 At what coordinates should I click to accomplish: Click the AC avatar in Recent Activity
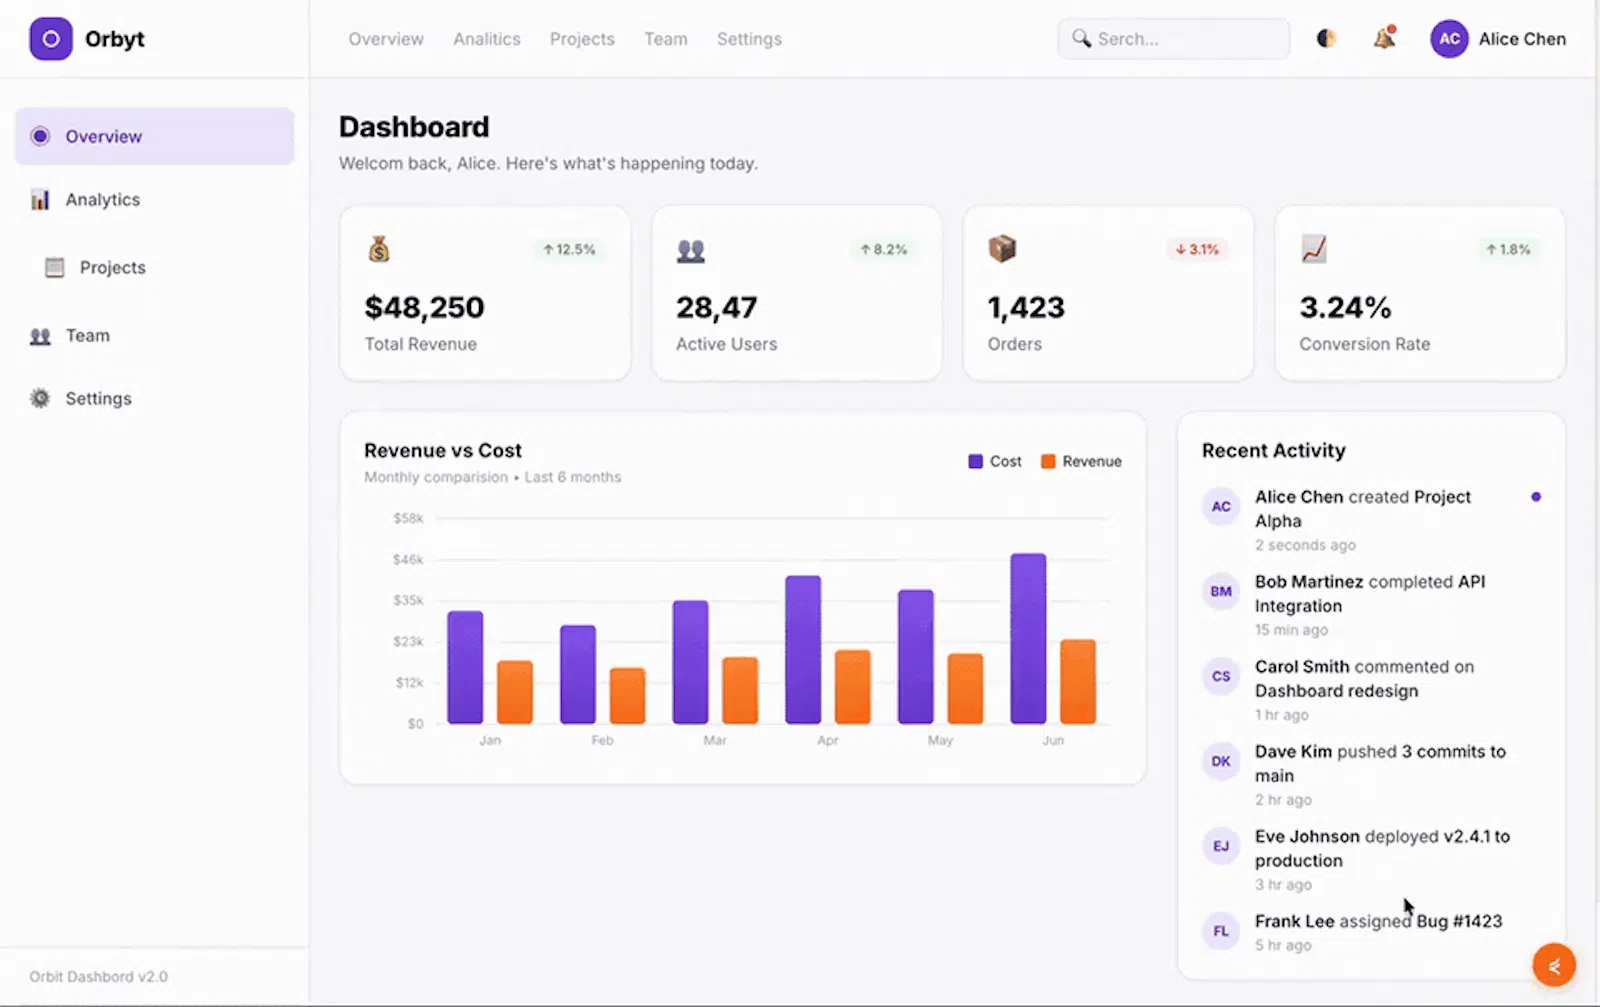pos(1221,507)
